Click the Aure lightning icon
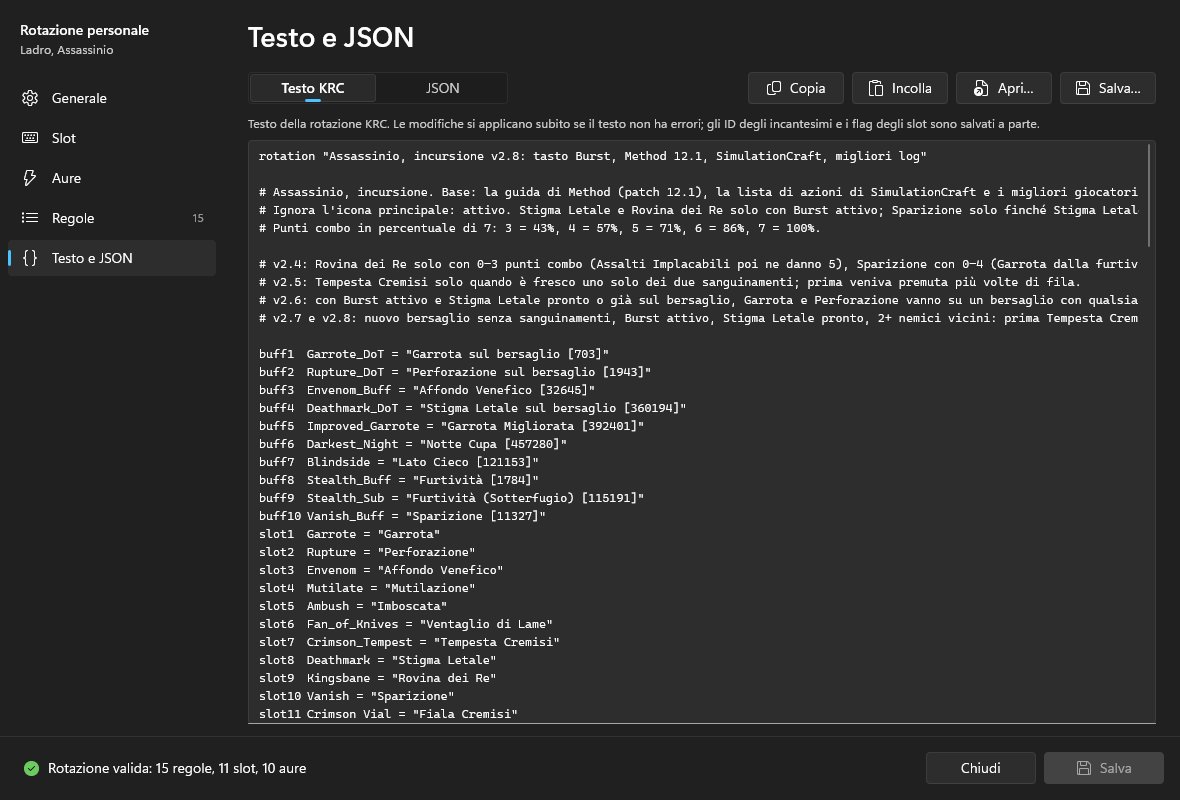 pyautogui.click(x=30, y=178)
